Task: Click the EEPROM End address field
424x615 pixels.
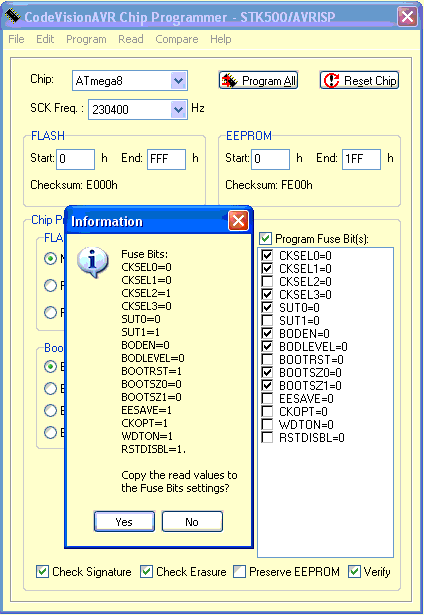Action: click(361, 159)
